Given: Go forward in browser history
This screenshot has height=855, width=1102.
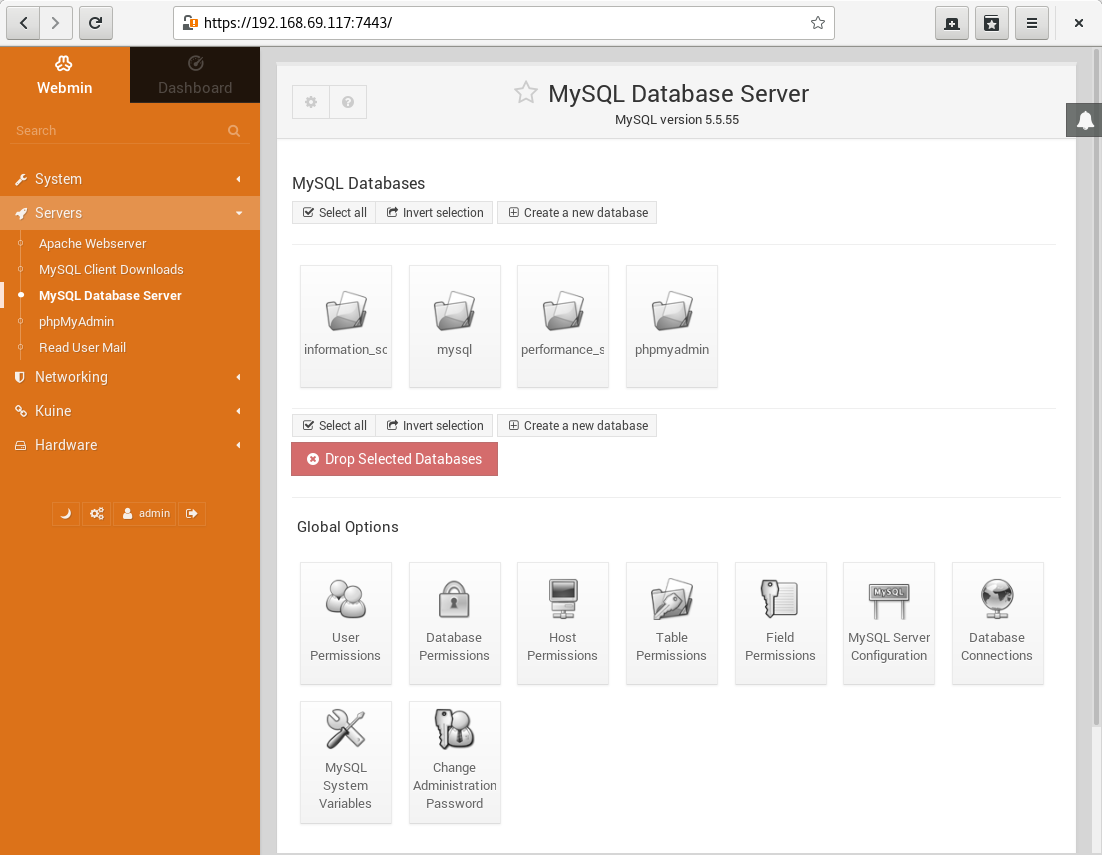Looking at the screenshot, I should tap(56, 23).
